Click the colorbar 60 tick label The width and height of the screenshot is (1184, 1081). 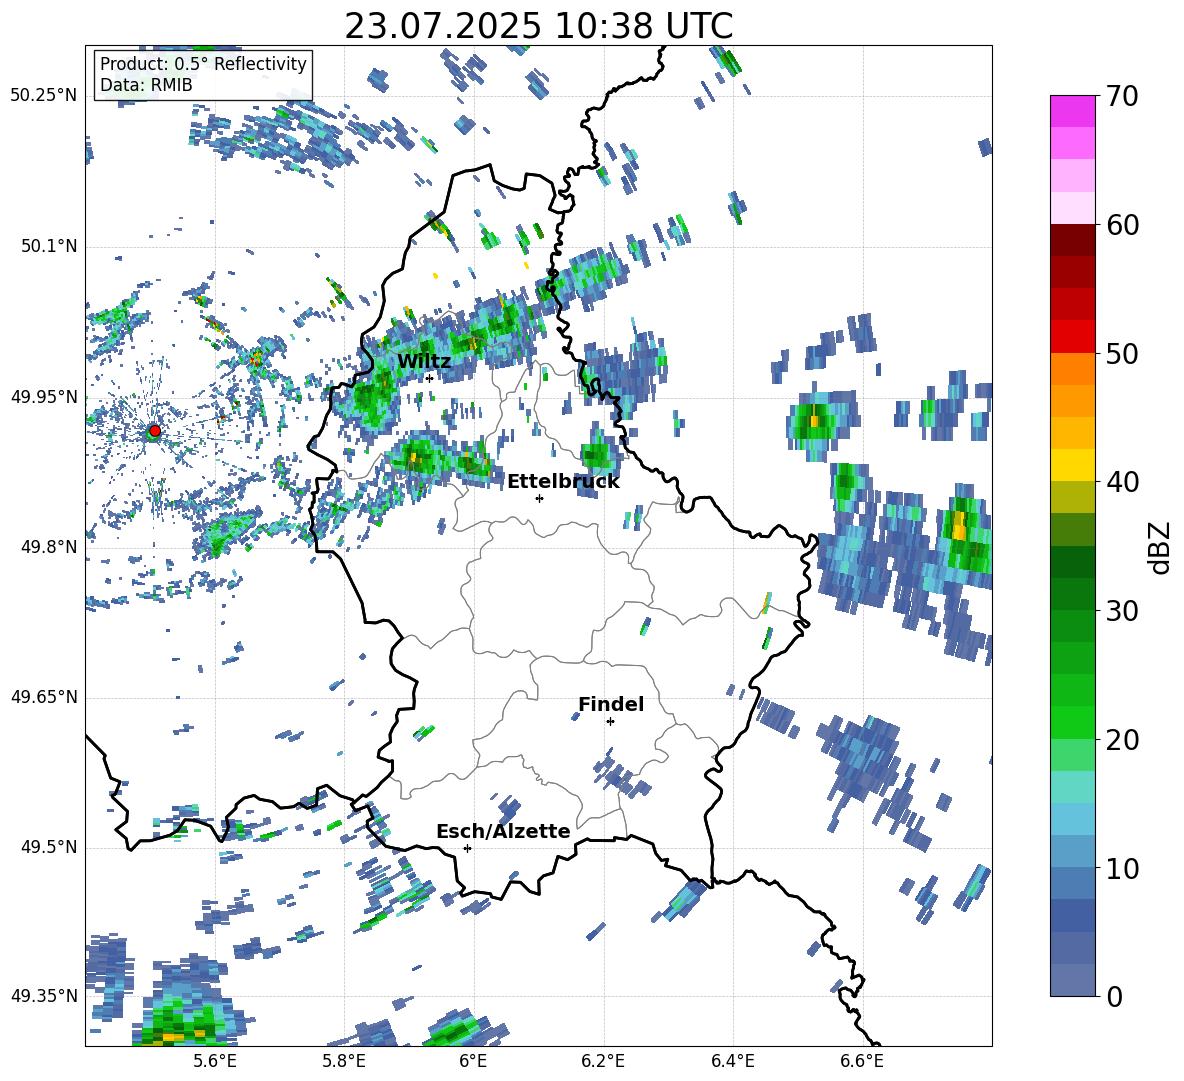pyautogui.click(x=1122, y=225)
